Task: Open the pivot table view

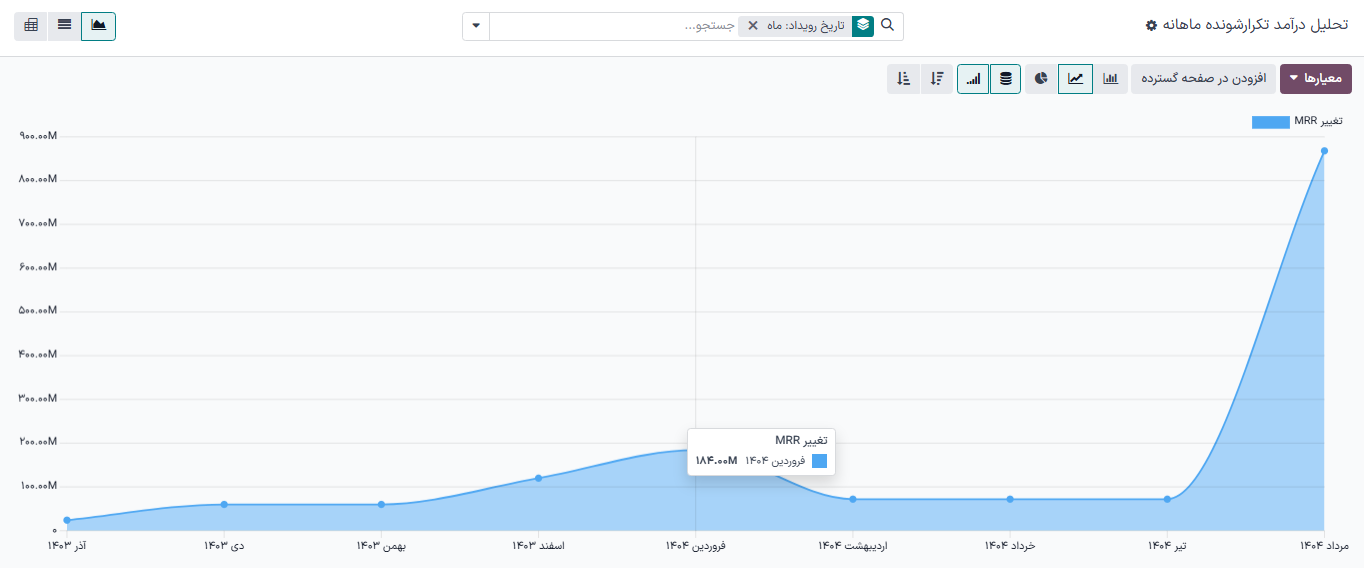Action: pos(31,26)
